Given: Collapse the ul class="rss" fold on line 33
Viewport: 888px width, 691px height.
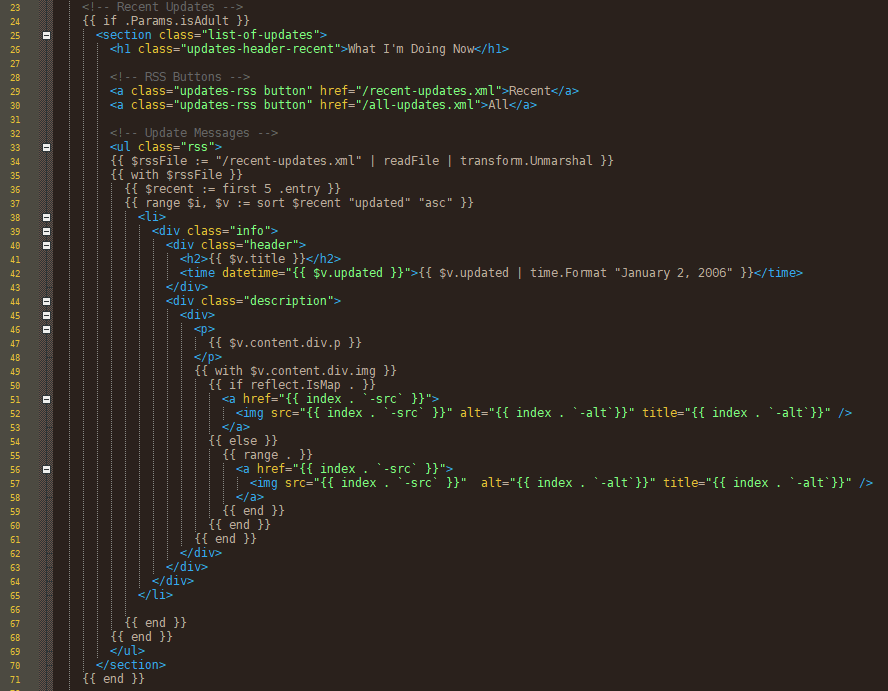Looking at the screenshot, I should [x=46, y=146].
